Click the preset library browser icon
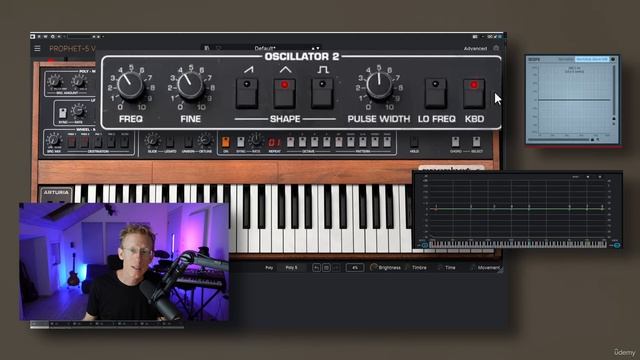The image size is (640, 360). pyautogui.click(x=207, y=48)
